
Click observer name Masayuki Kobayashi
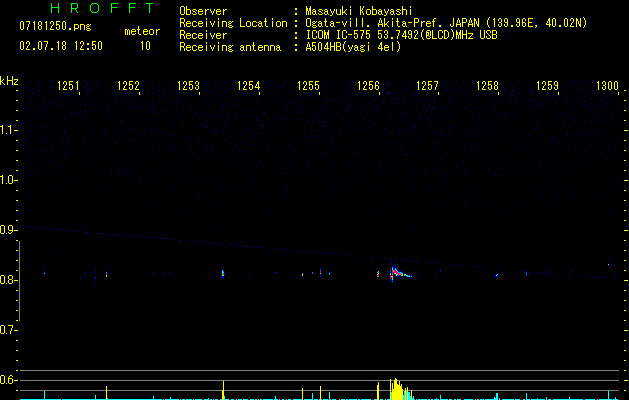[x=359, y=11]
